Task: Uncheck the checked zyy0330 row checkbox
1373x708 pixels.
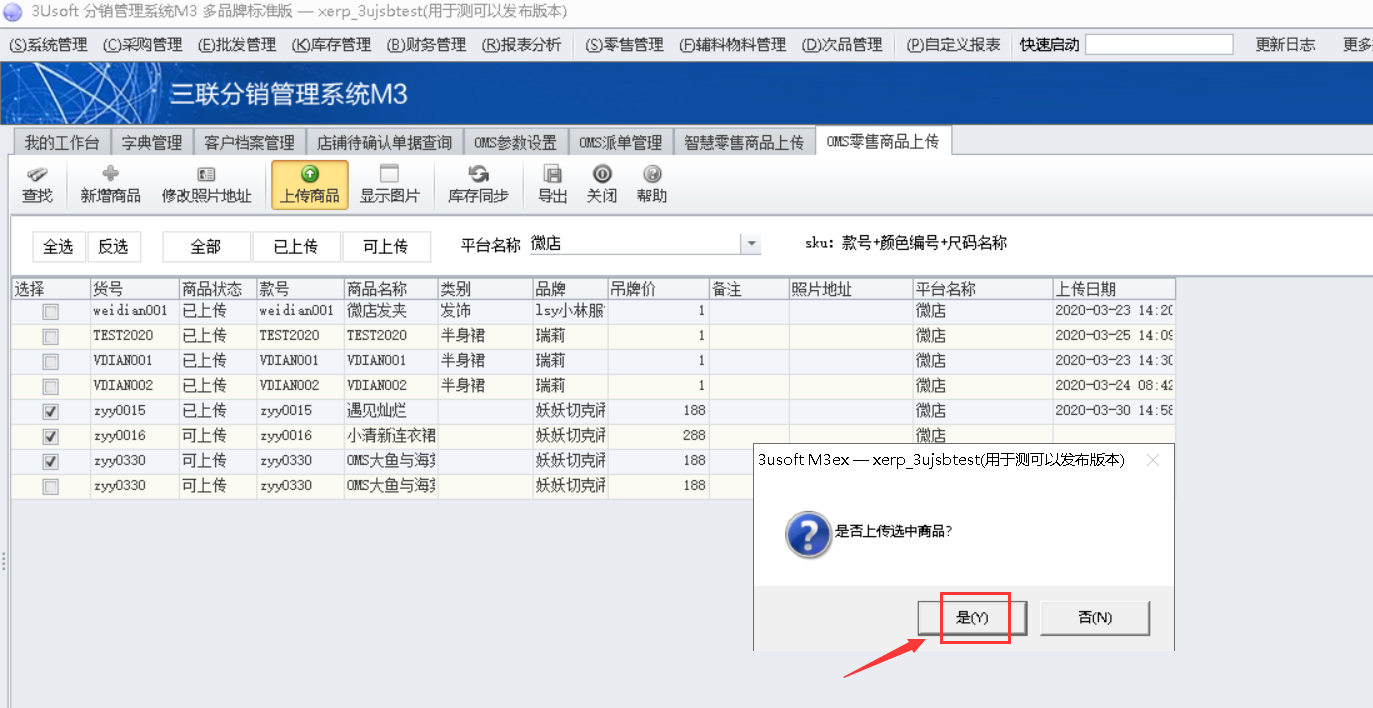Action: click(50, 462)
